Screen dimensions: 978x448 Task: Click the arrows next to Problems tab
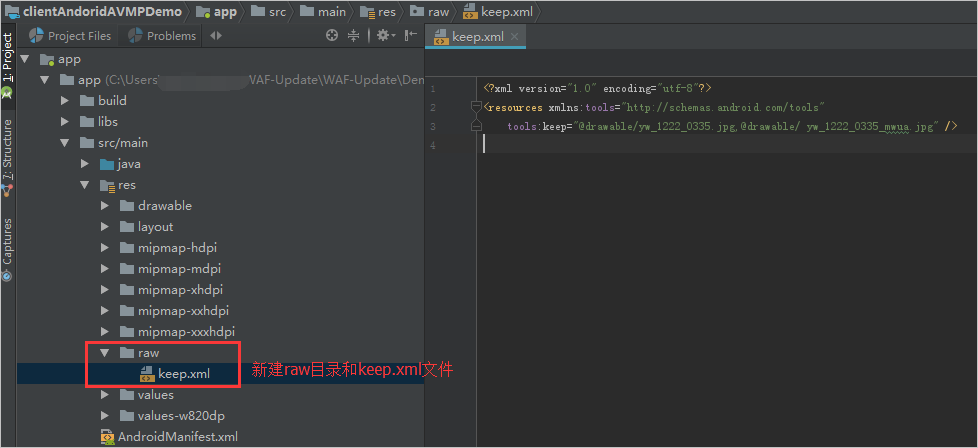(216, 36)
